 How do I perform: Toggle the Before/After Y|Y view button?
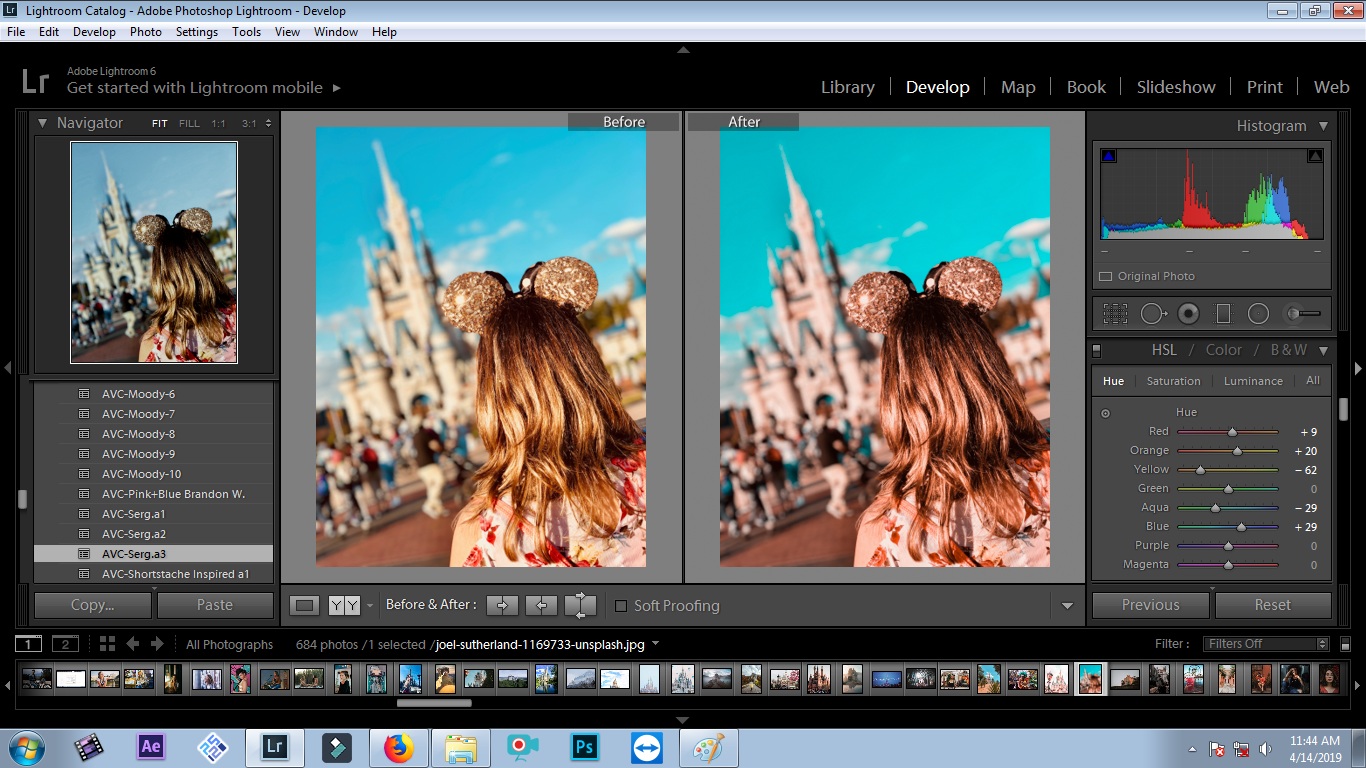coord(344,605)
